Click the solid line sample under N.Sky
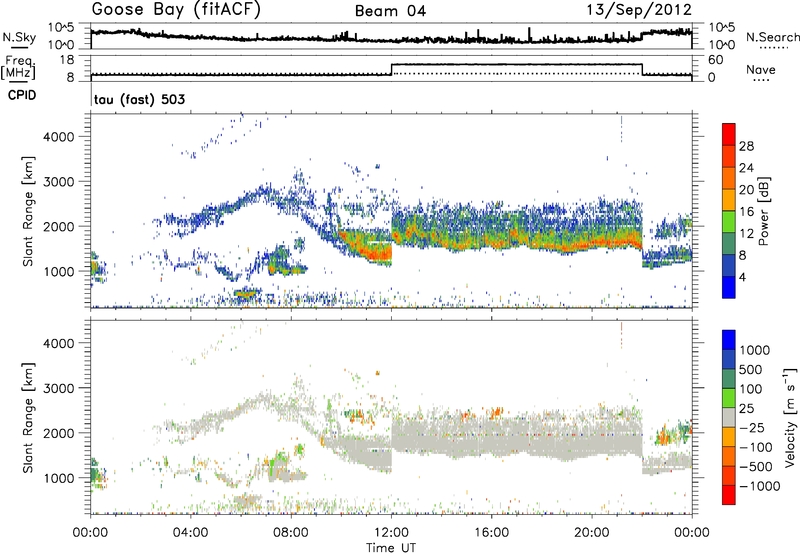The height and width of the screenshot is (554, 800). tap(19, 47)
